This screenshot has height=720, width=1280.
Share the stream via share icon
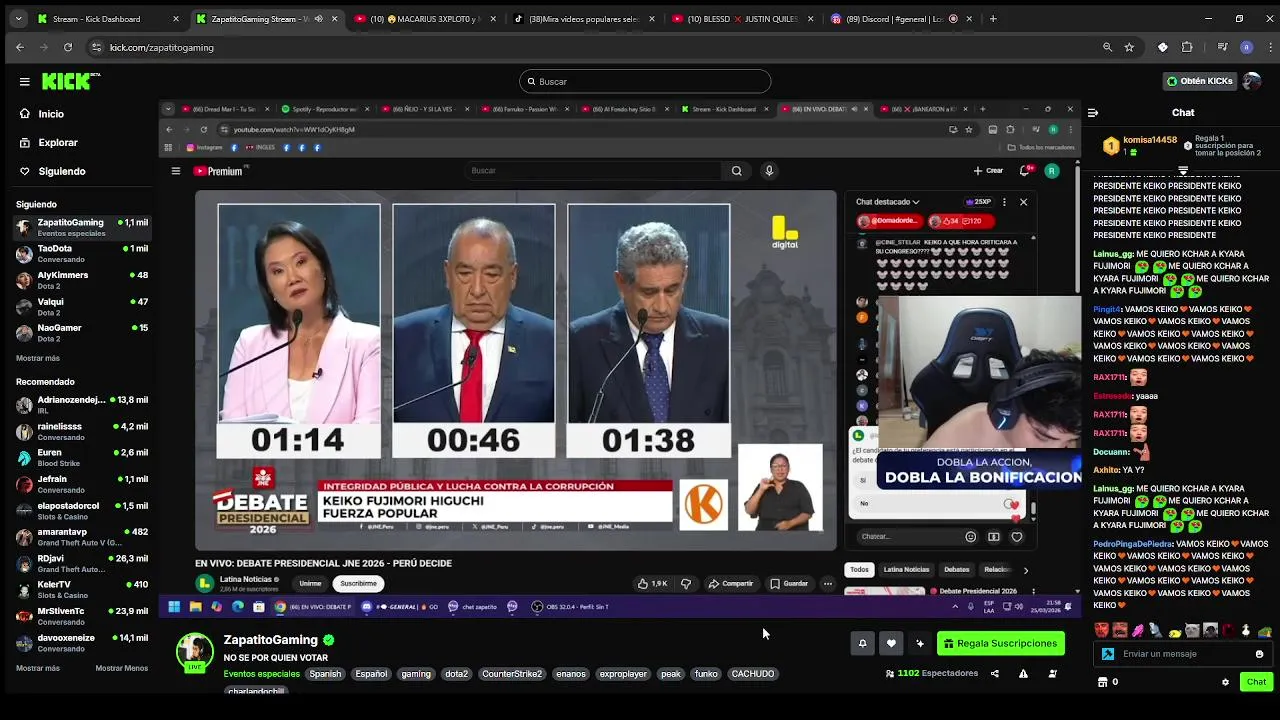tap(994, 674)
